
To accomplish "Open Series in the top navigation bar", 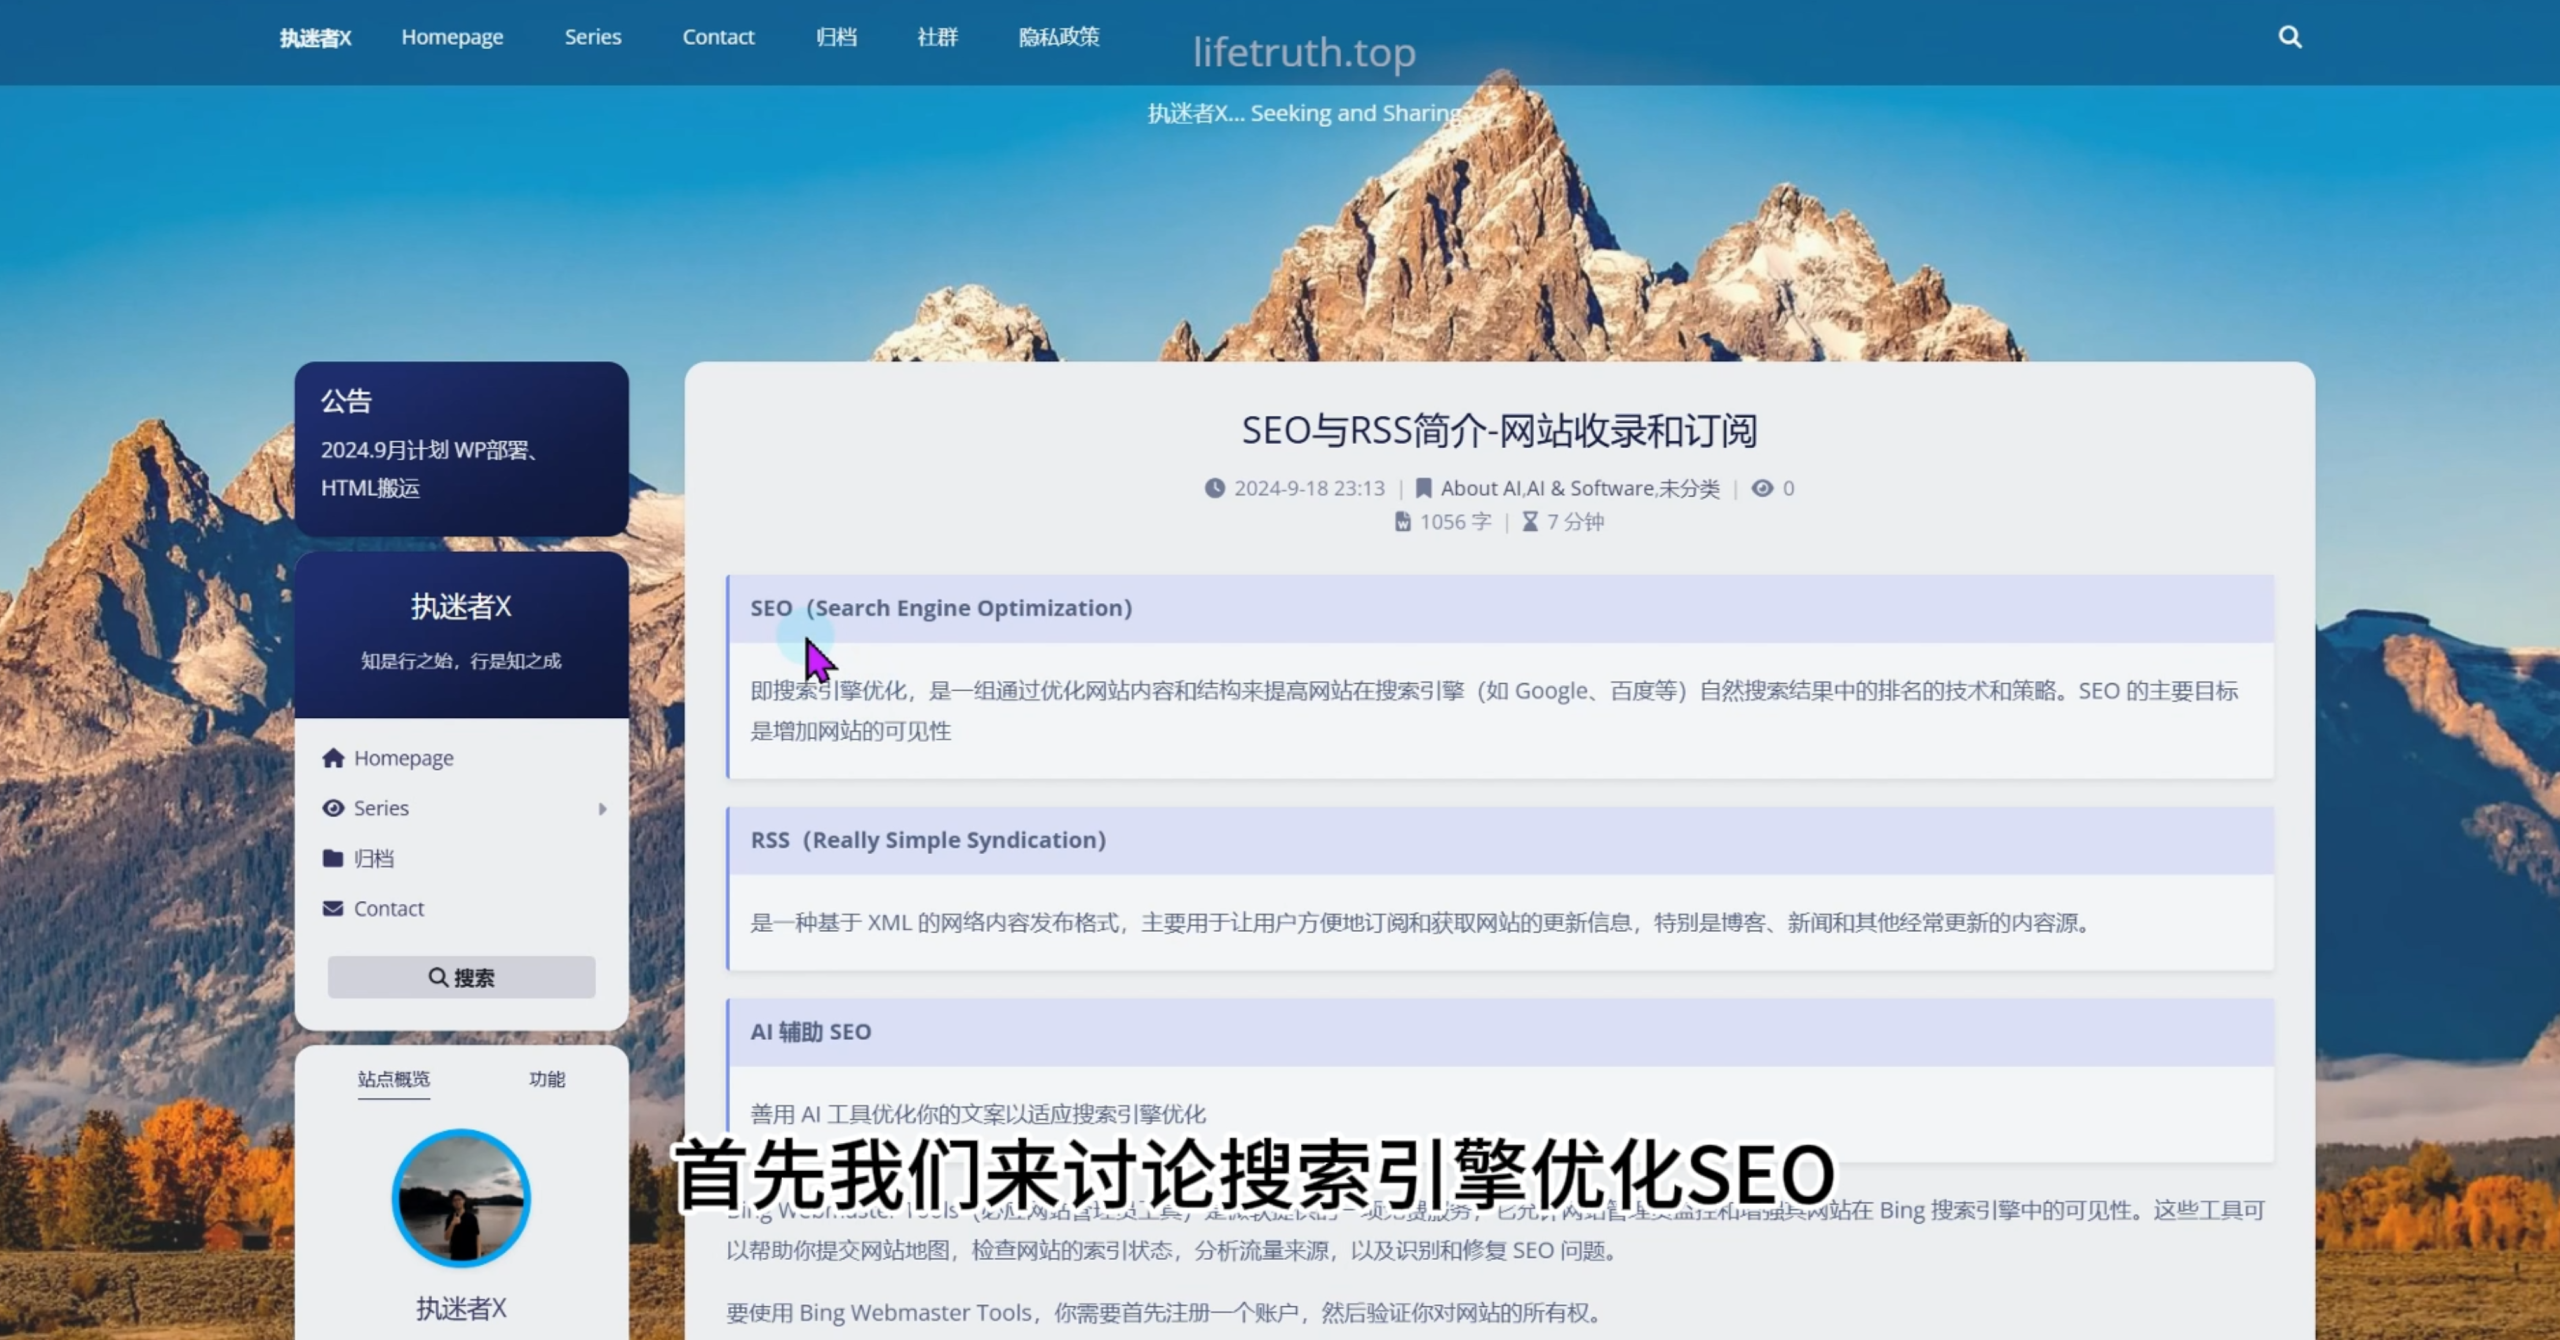I will [x=592, y=37].
